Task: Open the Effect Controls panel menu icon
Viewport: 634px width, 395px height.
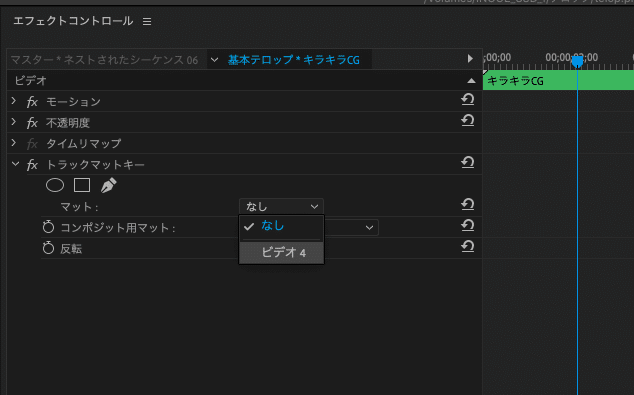Action: [147, 21]
